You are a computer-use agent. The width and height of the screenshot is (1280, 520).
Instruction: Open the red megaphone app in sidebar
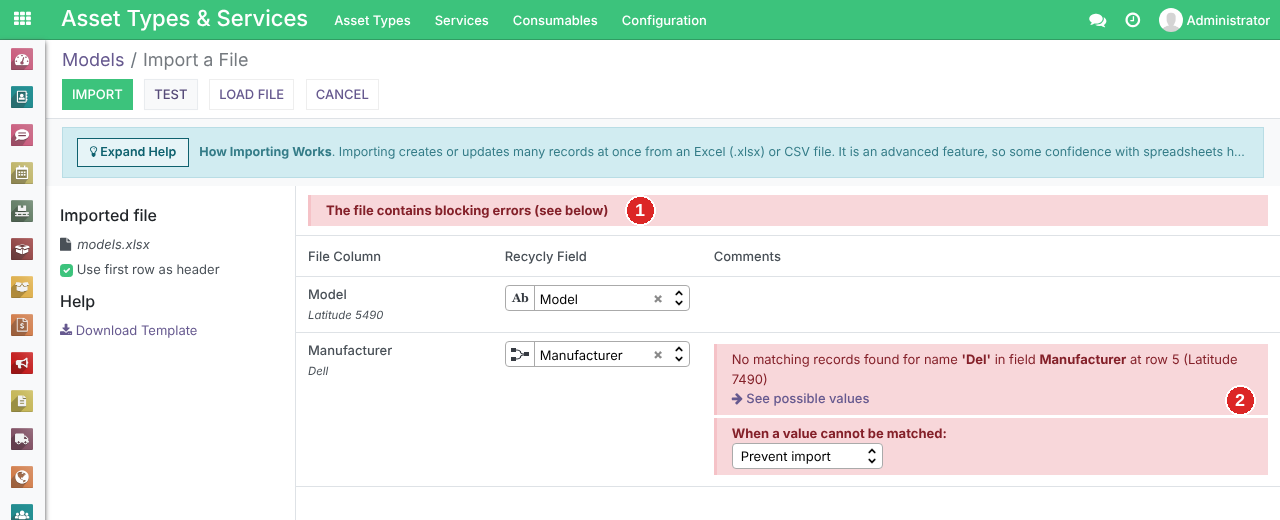(22, 363)
